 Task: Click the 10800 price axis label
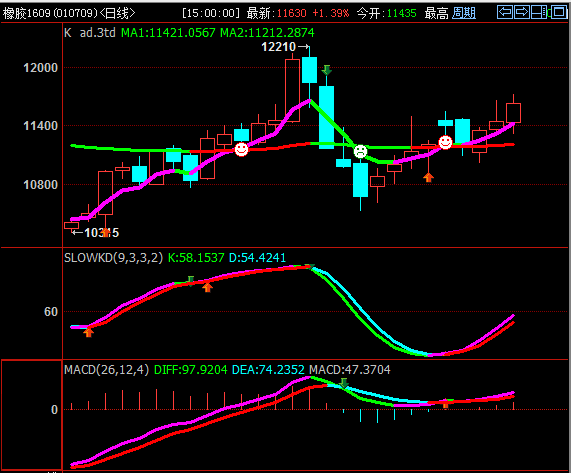pos(40,185)
